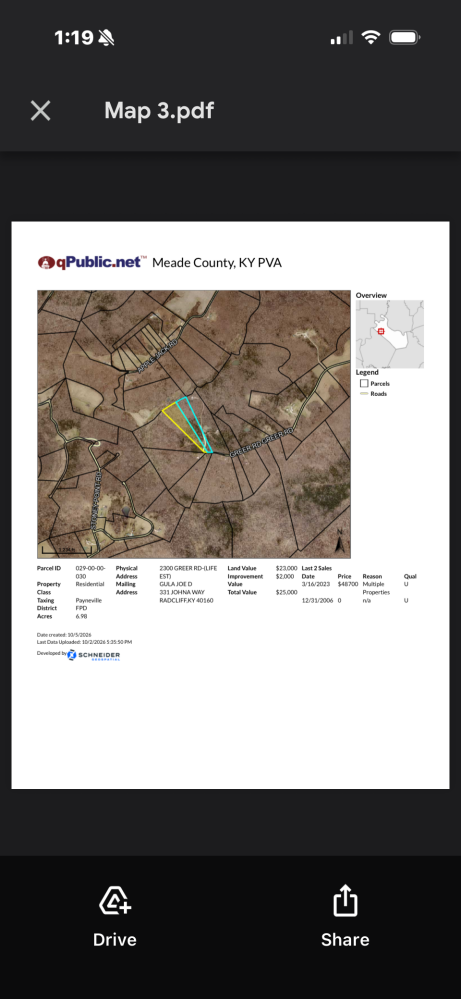Tap RADCLIFF, KY 40160 text
This screenshot has width=461, height=999.
[187, 600]
